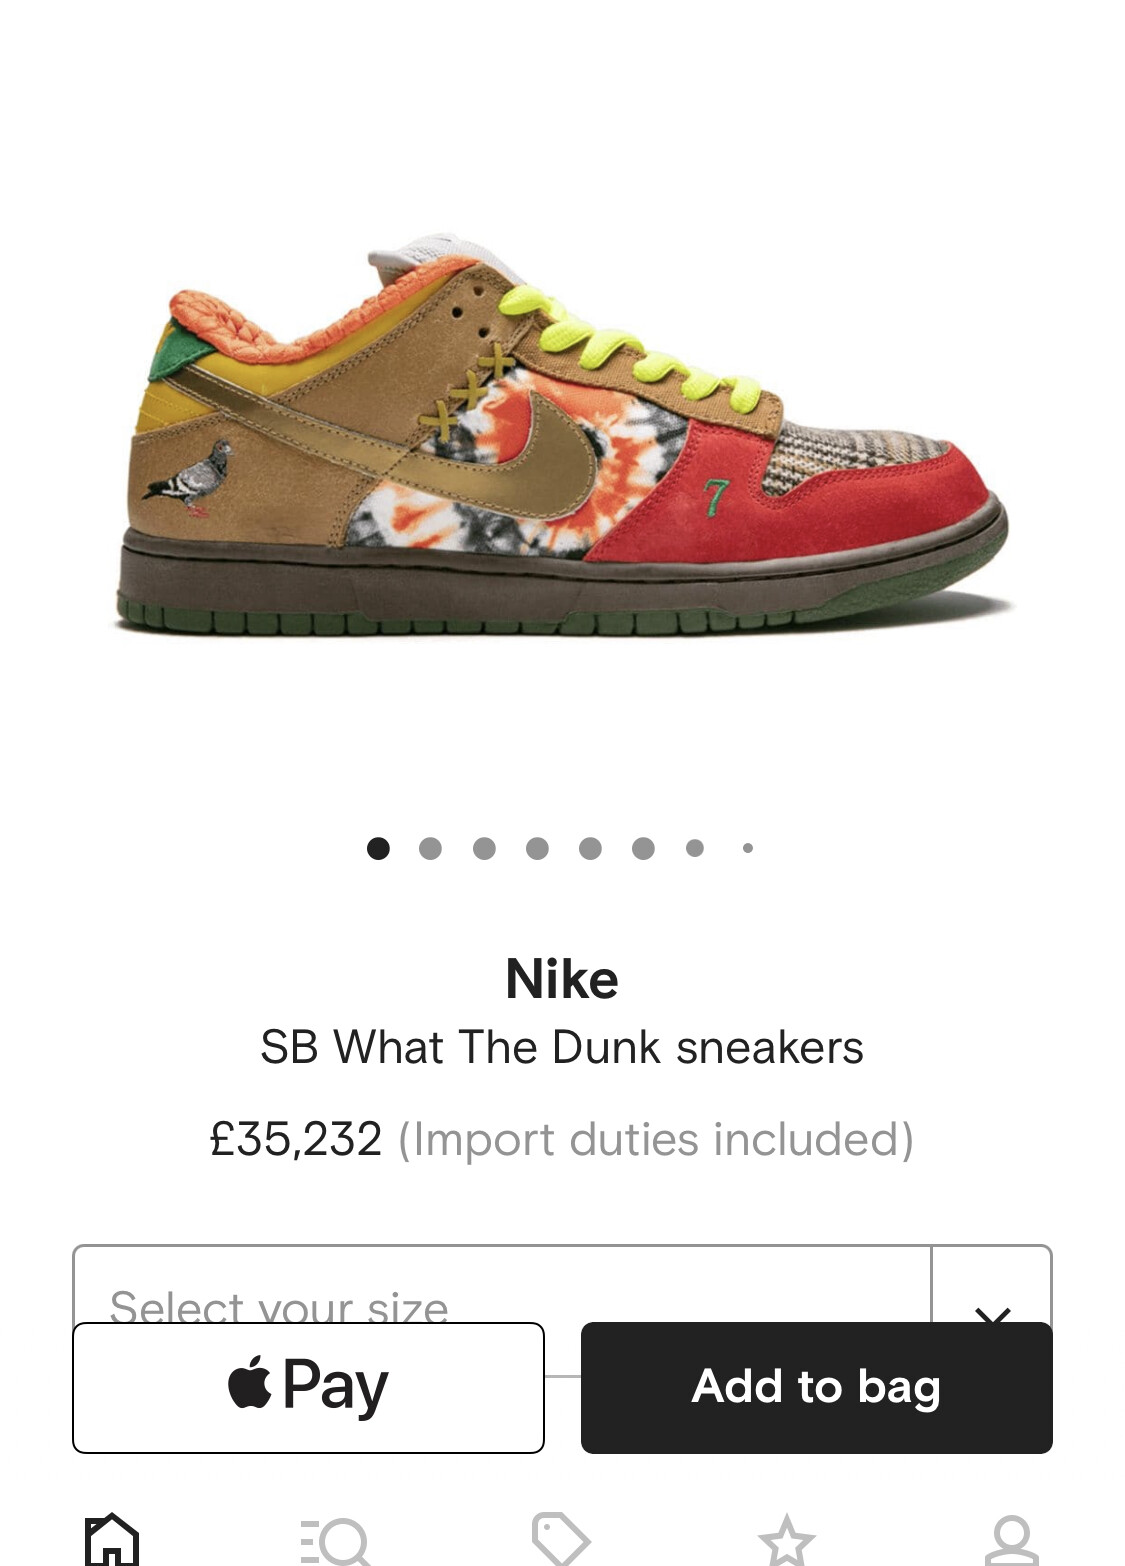Open the wishlist star tab
This screenshot has height=1566, width=1125.
point(786,1541)
